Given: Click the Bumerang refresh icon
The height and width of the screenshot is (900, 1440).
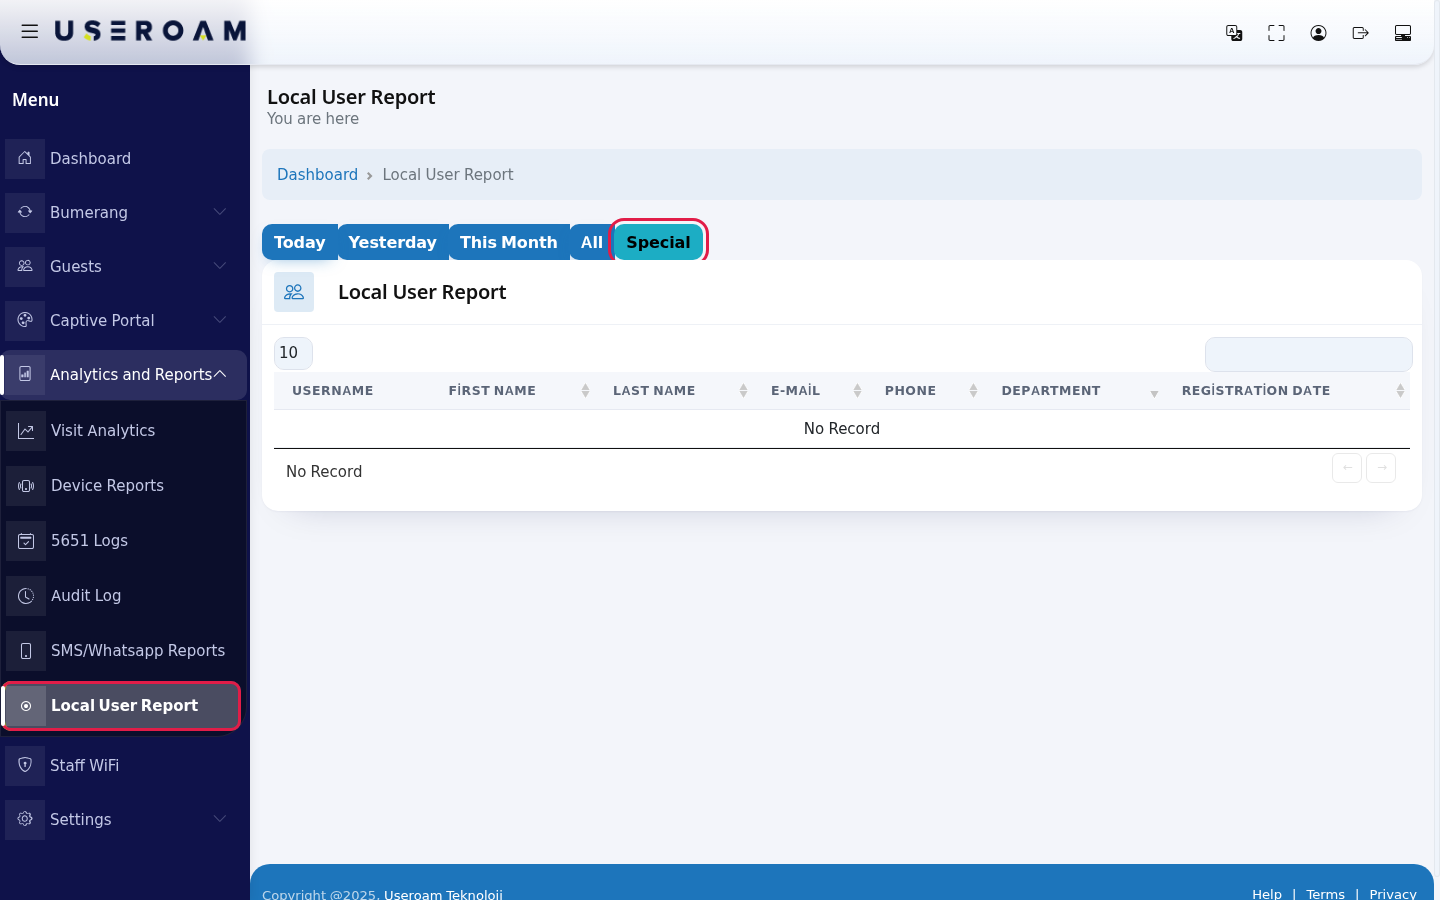Looking at the screenshot, I should [25, 212].
